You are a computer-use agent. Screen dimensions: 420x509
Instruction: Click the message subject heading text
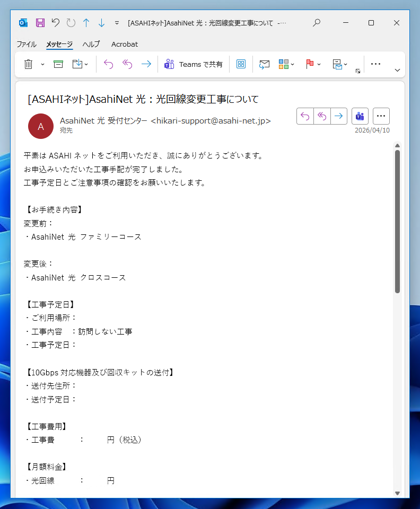coord(143,99)
